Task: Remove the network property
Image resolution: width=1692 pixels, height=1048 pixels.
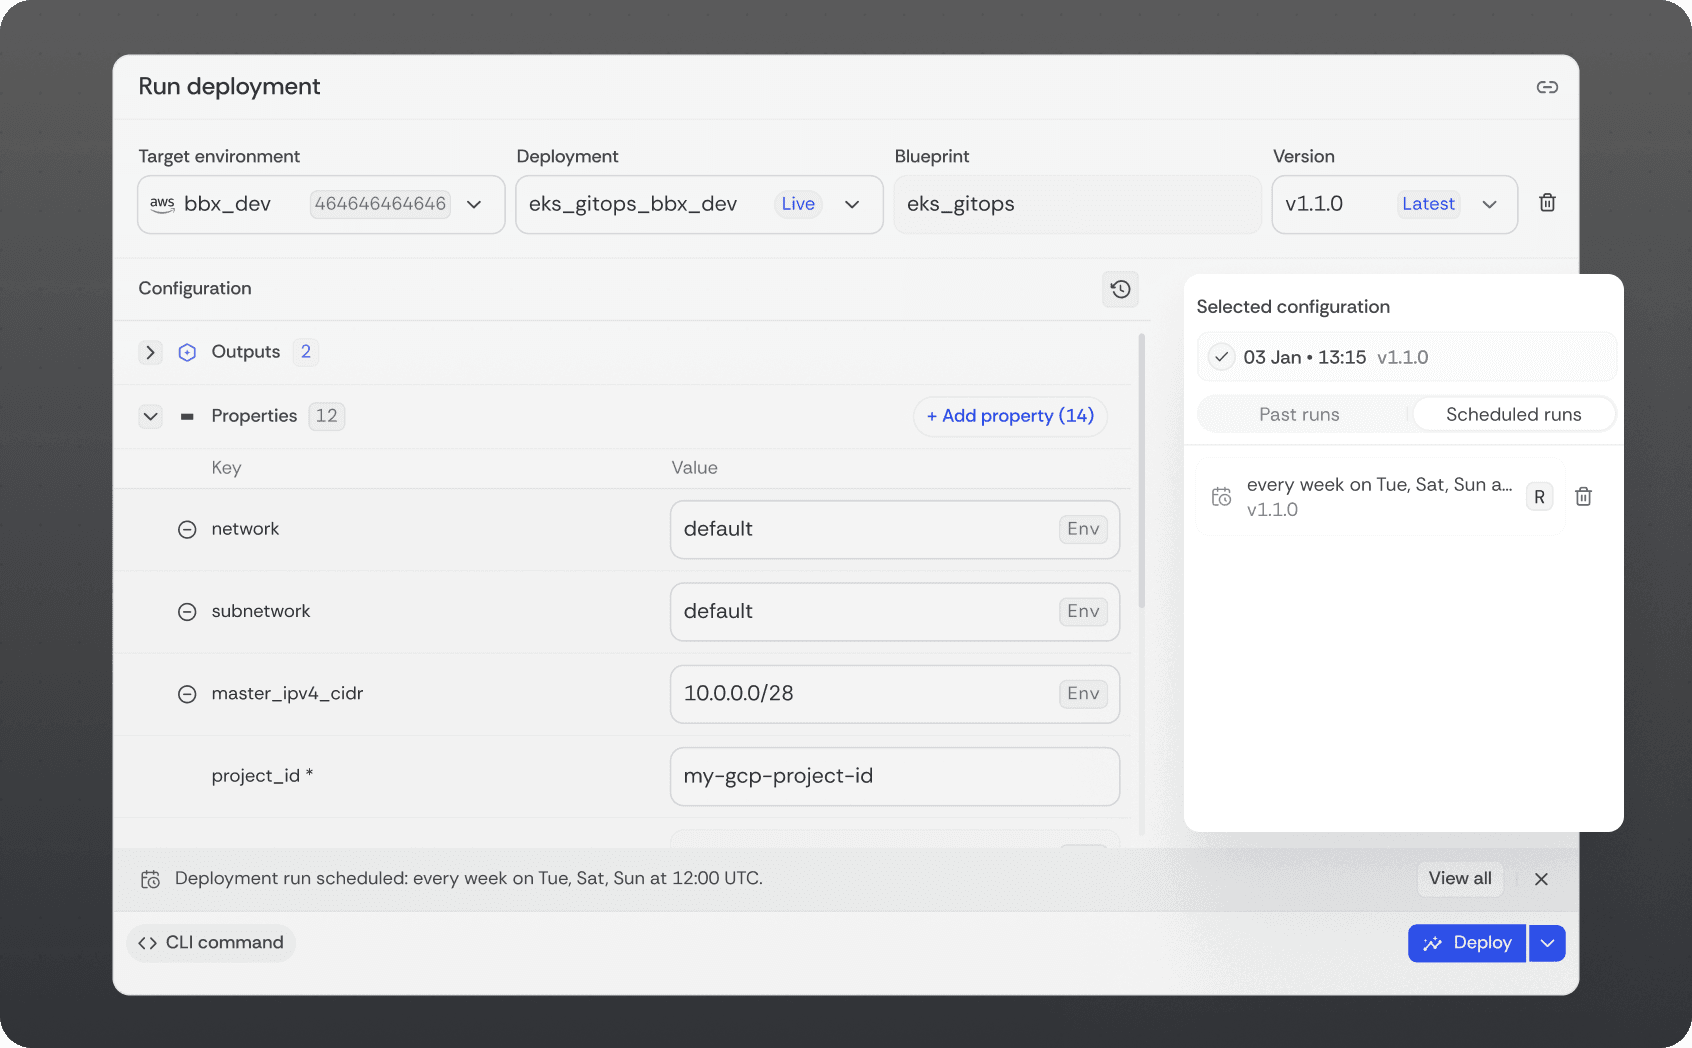Action: pos(187,530)
